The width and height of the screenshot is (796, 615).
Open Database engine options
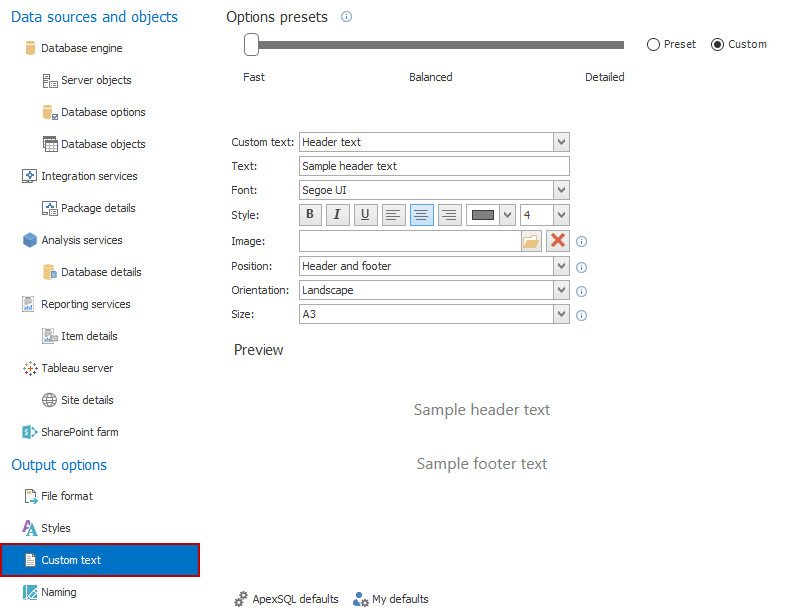tap(81, 48)
